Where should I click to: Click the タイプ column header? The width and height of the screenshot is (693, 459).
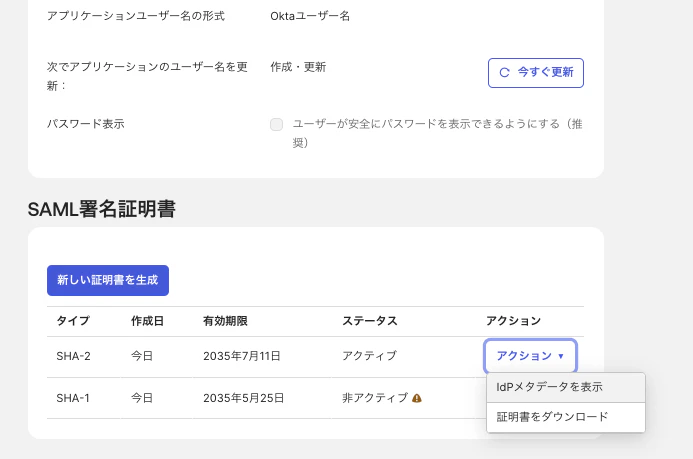73,321
